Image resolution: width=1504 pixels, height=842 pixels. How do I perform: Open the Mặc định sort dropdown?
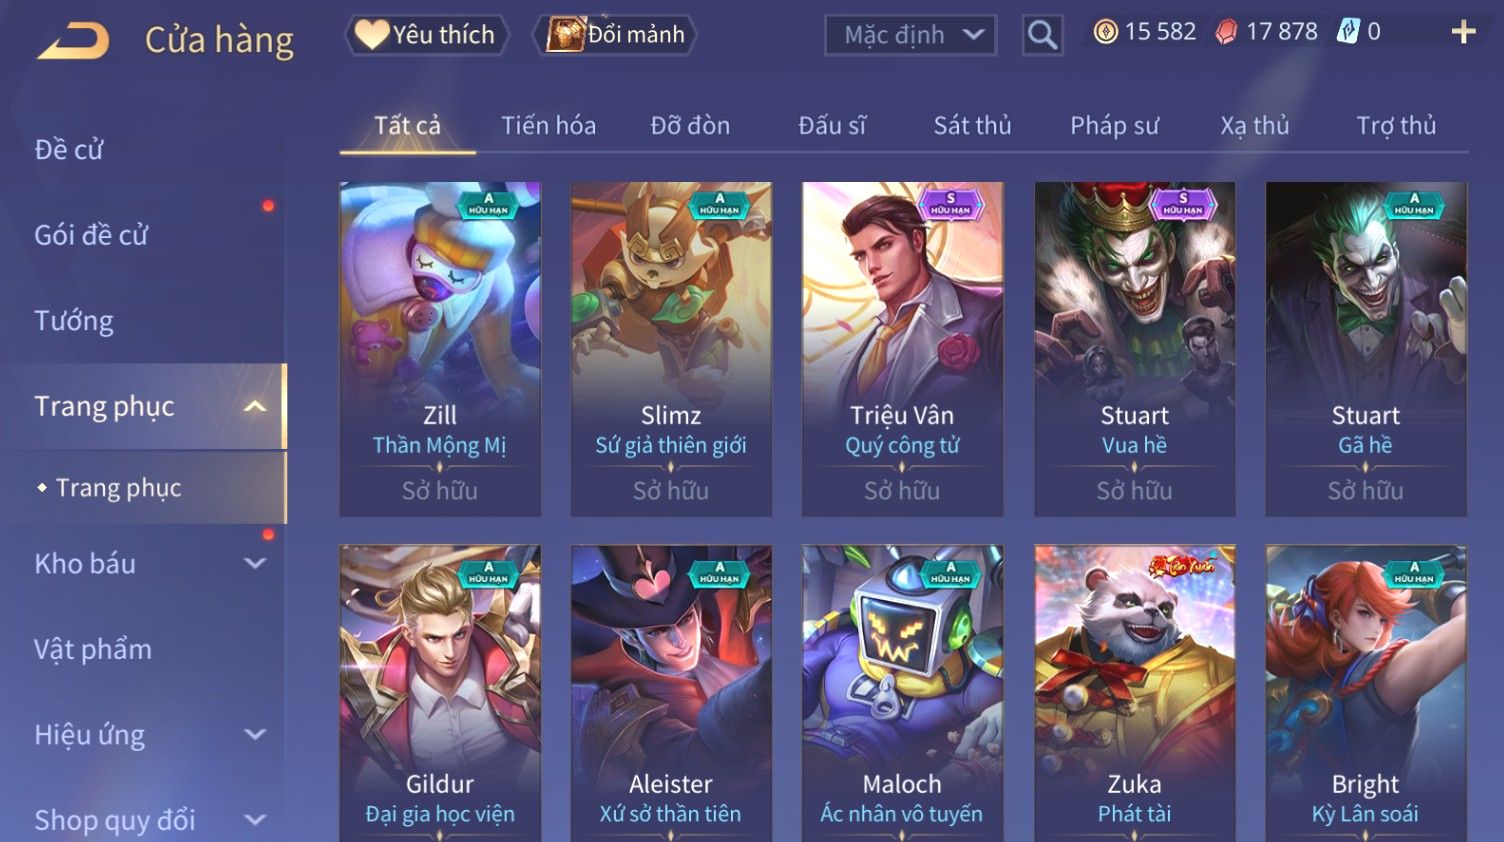[910, 36]
